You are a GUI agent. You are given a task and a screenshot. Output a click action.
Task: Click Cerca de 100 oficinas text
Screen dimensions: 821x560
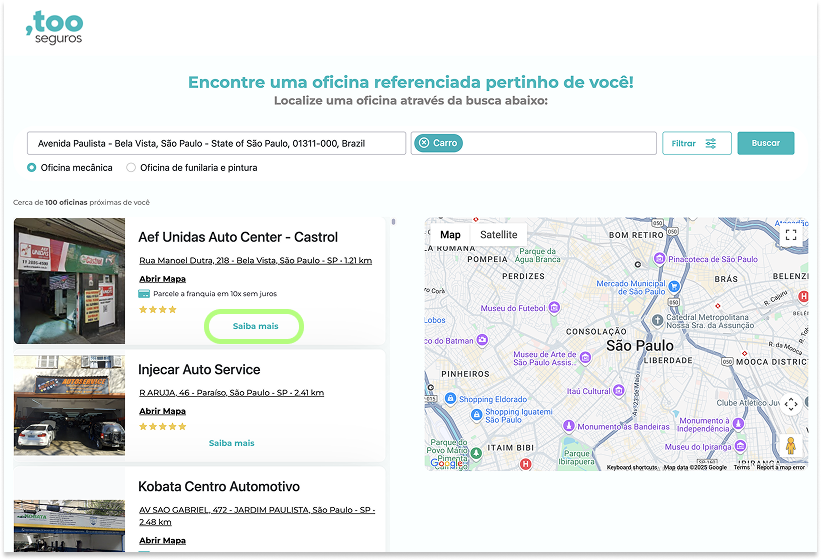click(81, 203)
